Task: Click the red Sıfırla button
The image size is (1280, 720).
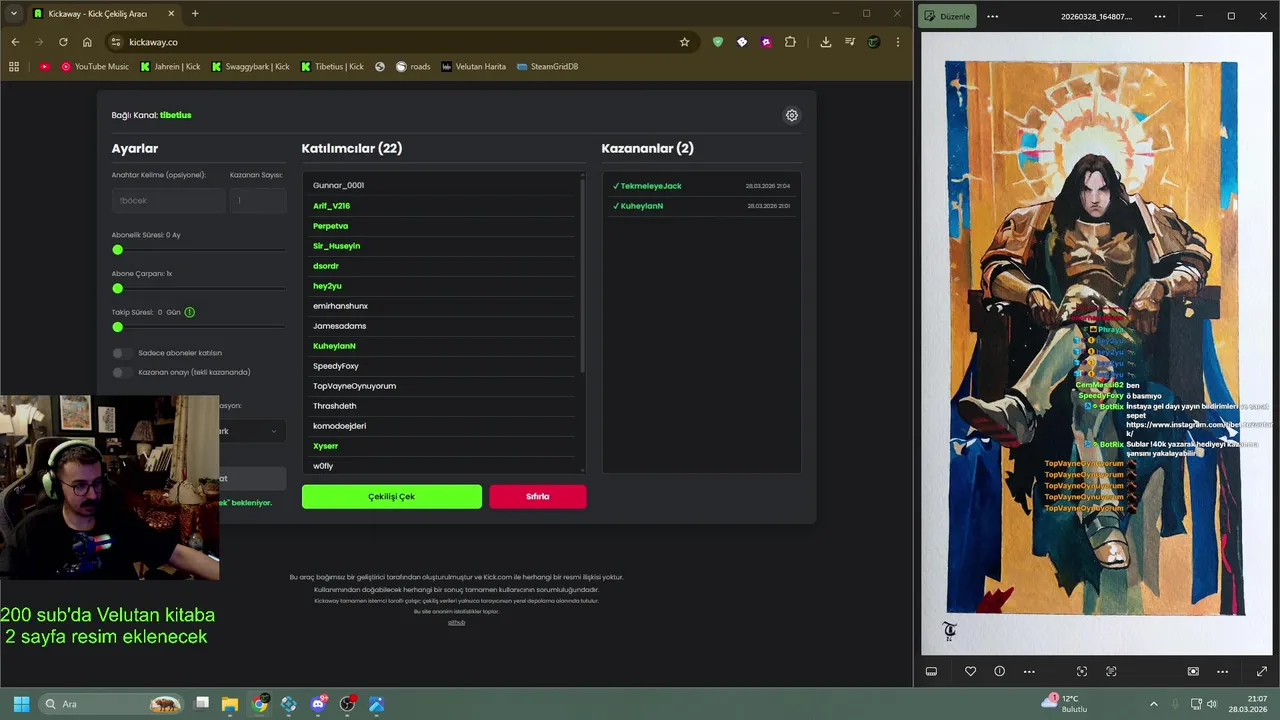Action: point(538,496)
